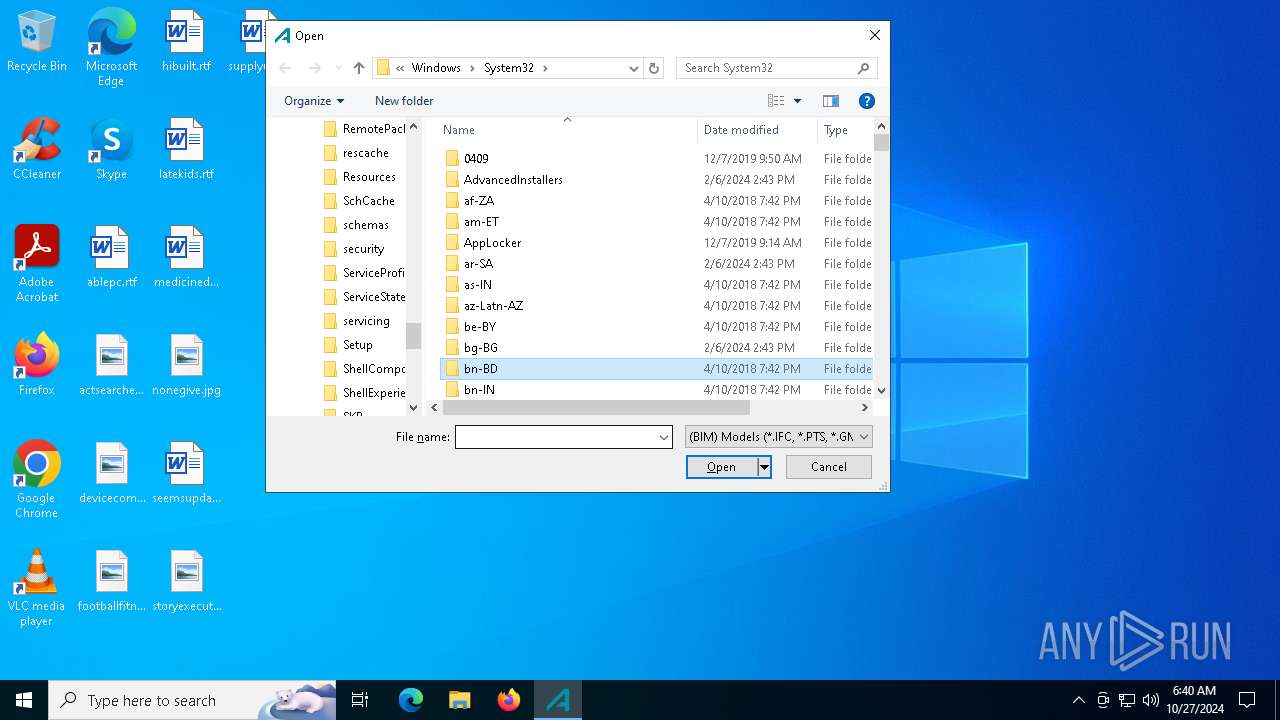Click the horizontal scrollbar in file list

click(596, 408)
